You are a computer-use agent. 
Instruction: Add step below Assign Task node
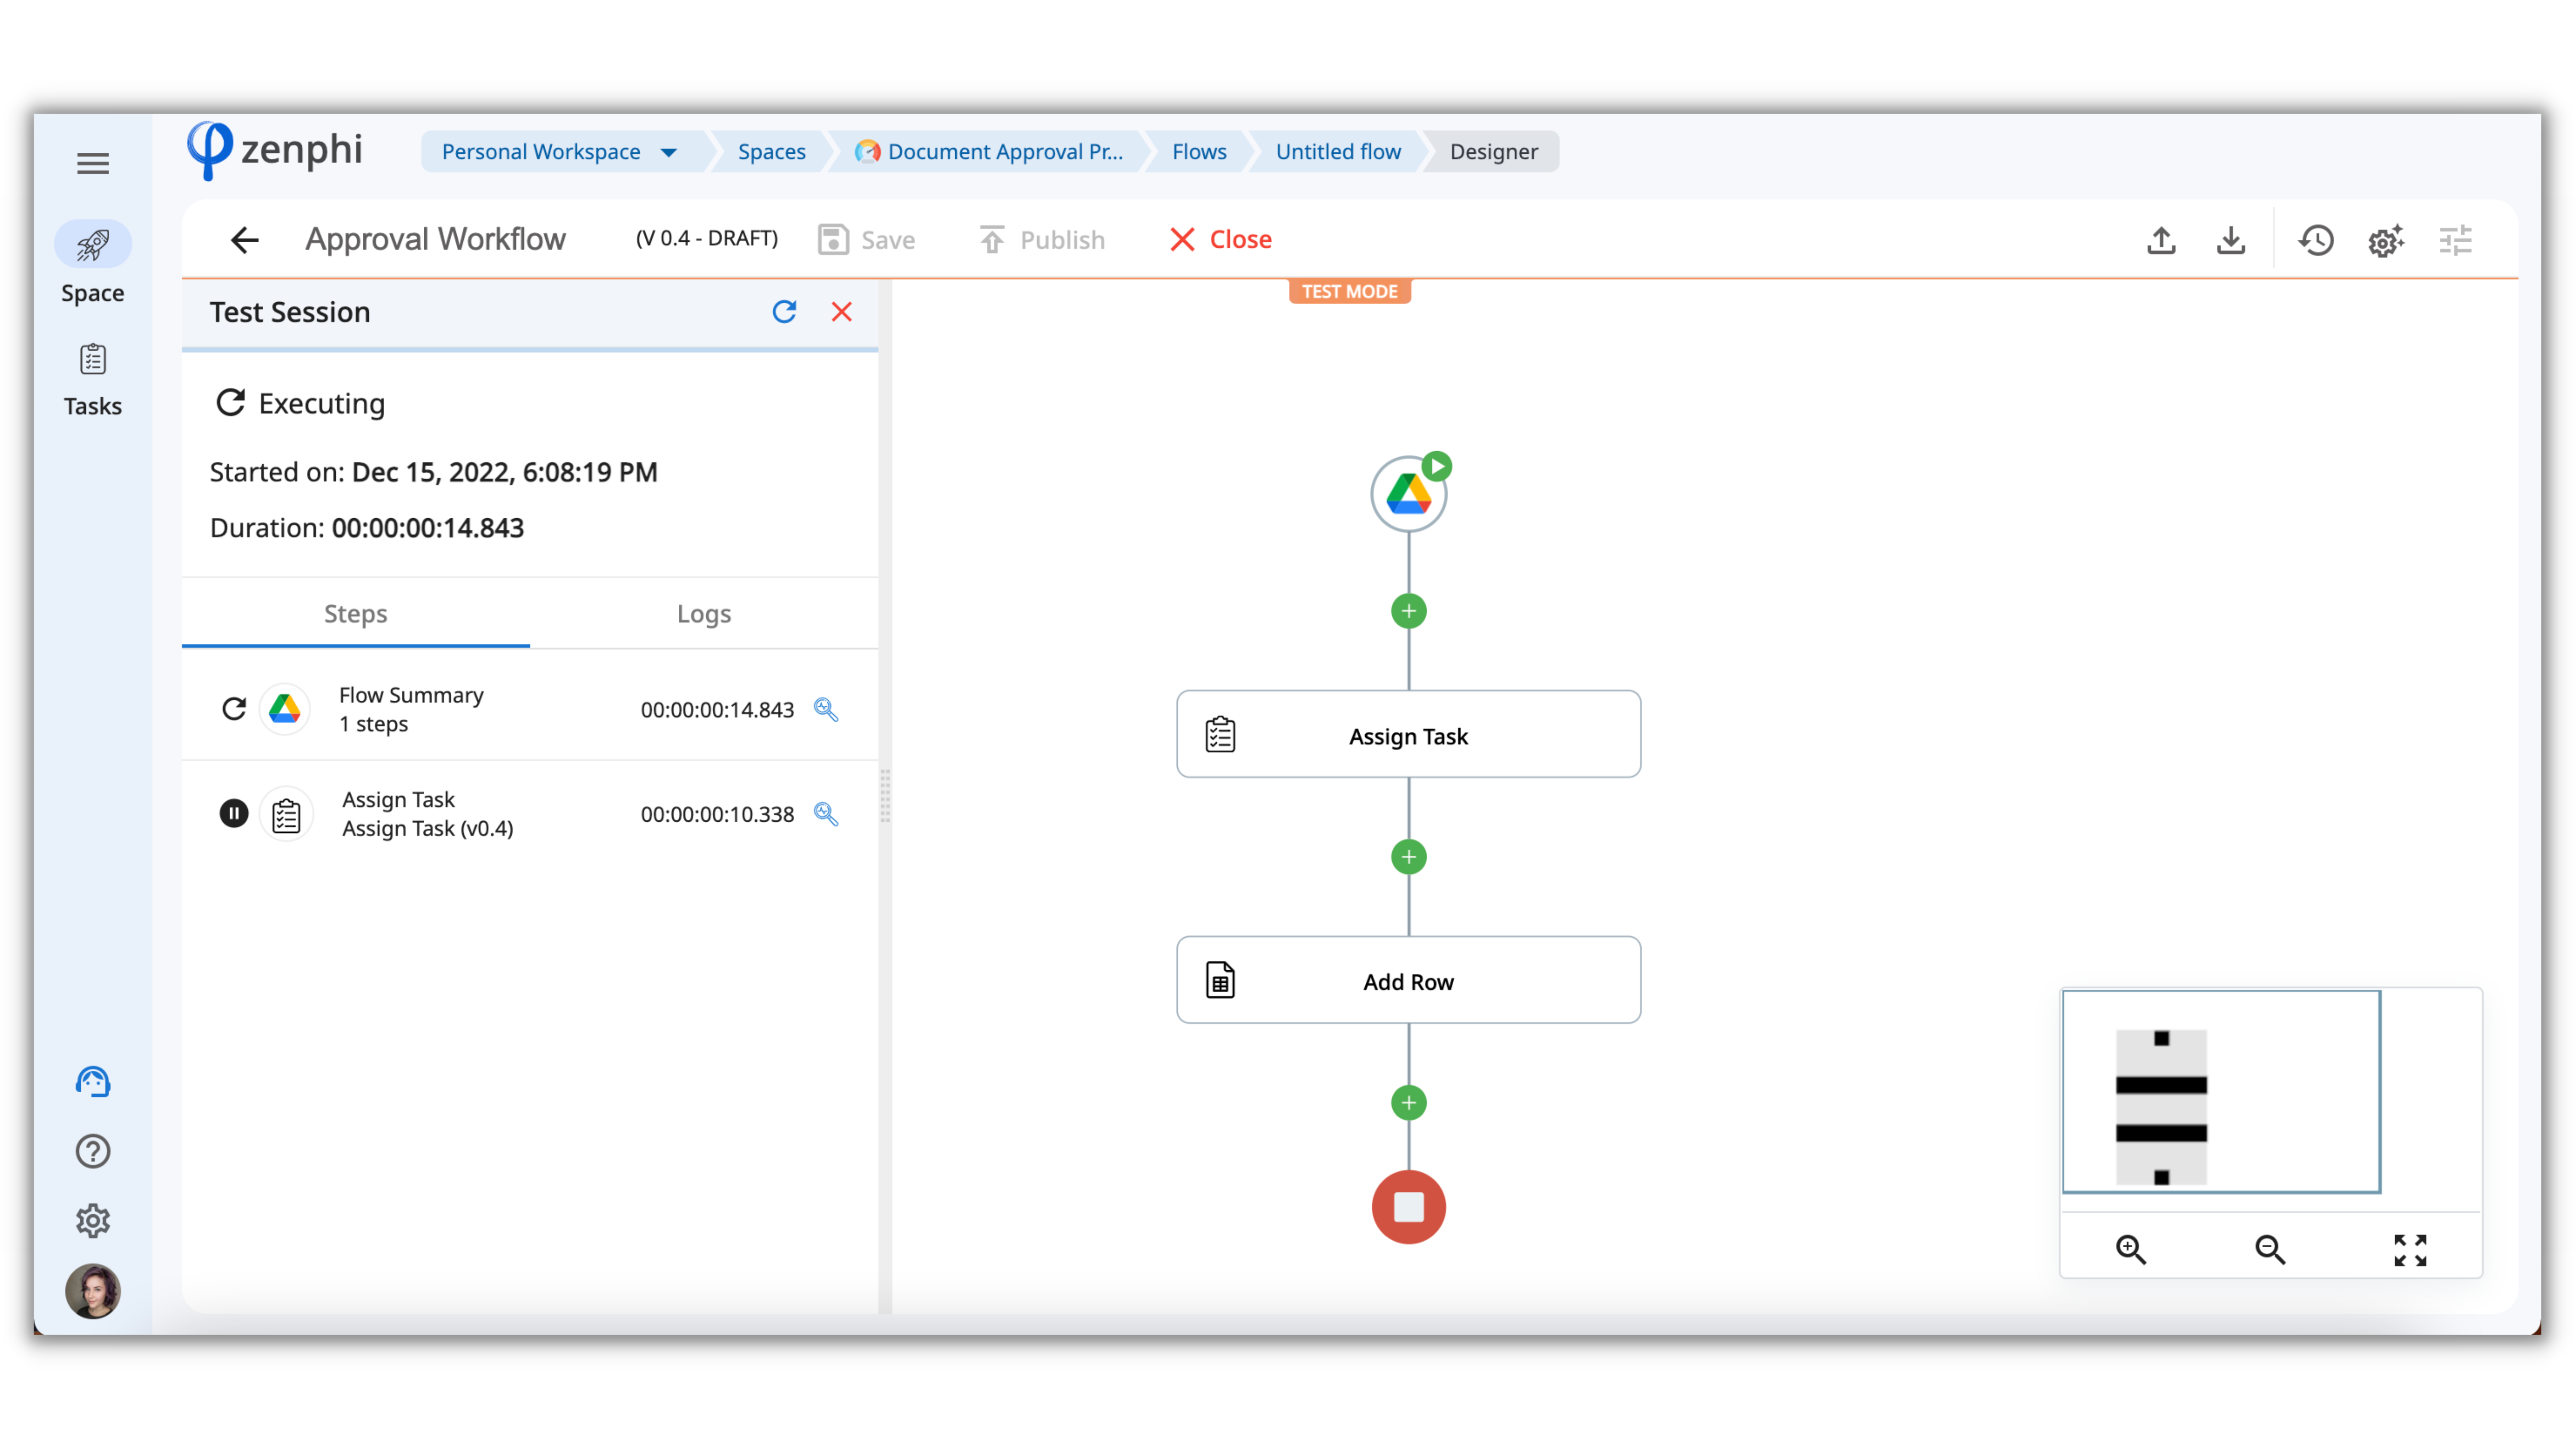coord(1408,857)
